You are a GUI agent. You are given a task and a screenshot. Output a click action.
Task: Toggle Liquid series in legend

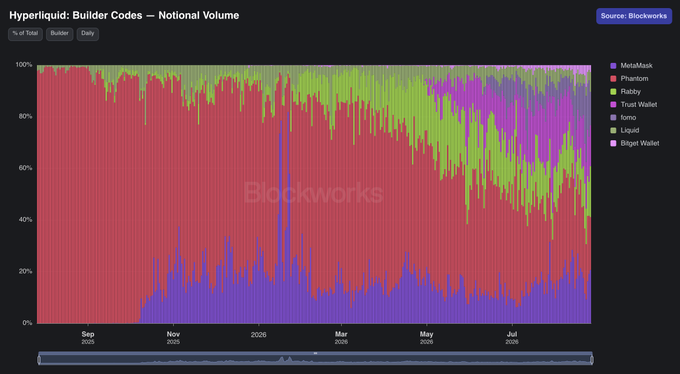pyautogui.click(x=624, y=130)
